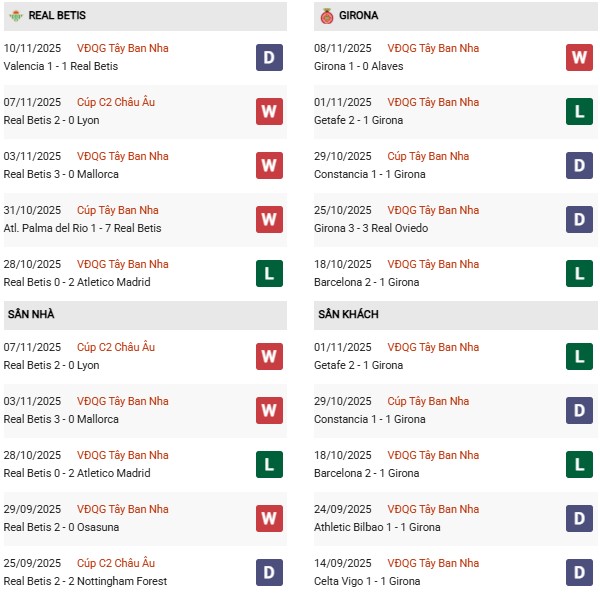Click the D badge for Real Betis vs Nottingham Forest
This screenshot has width=600, height=593.
[269, 572]
